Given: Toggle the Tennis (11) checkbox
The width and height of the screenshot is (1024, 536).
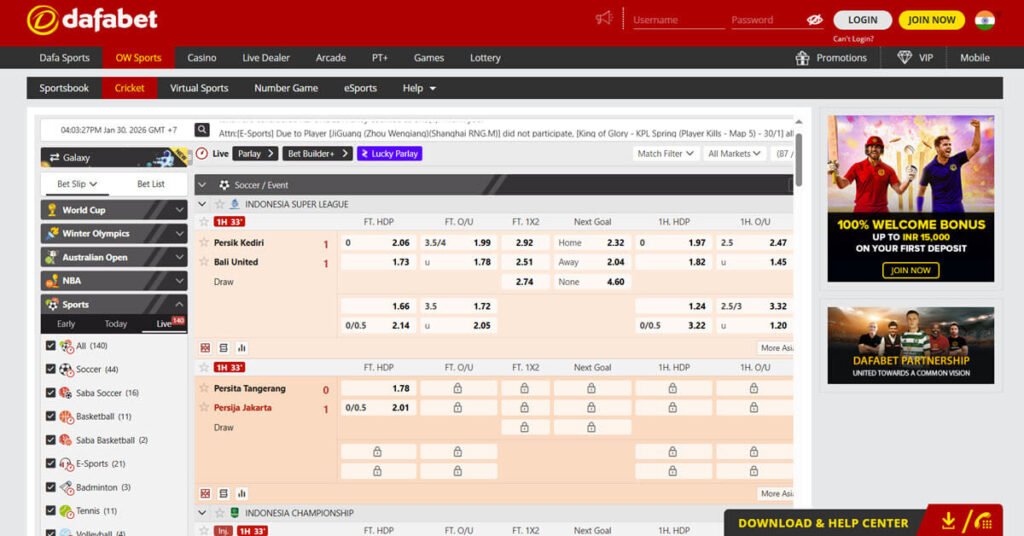Looking at the screenshot, I should pyautogui.click(x=51, y=511).
